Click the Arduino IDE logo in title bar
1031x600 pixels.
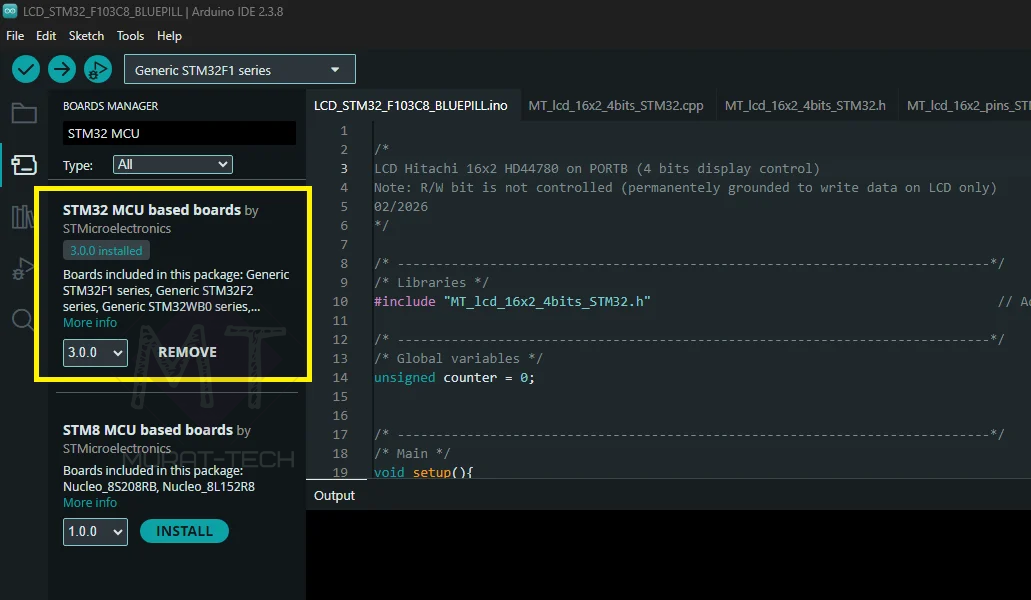pos(10,11)
